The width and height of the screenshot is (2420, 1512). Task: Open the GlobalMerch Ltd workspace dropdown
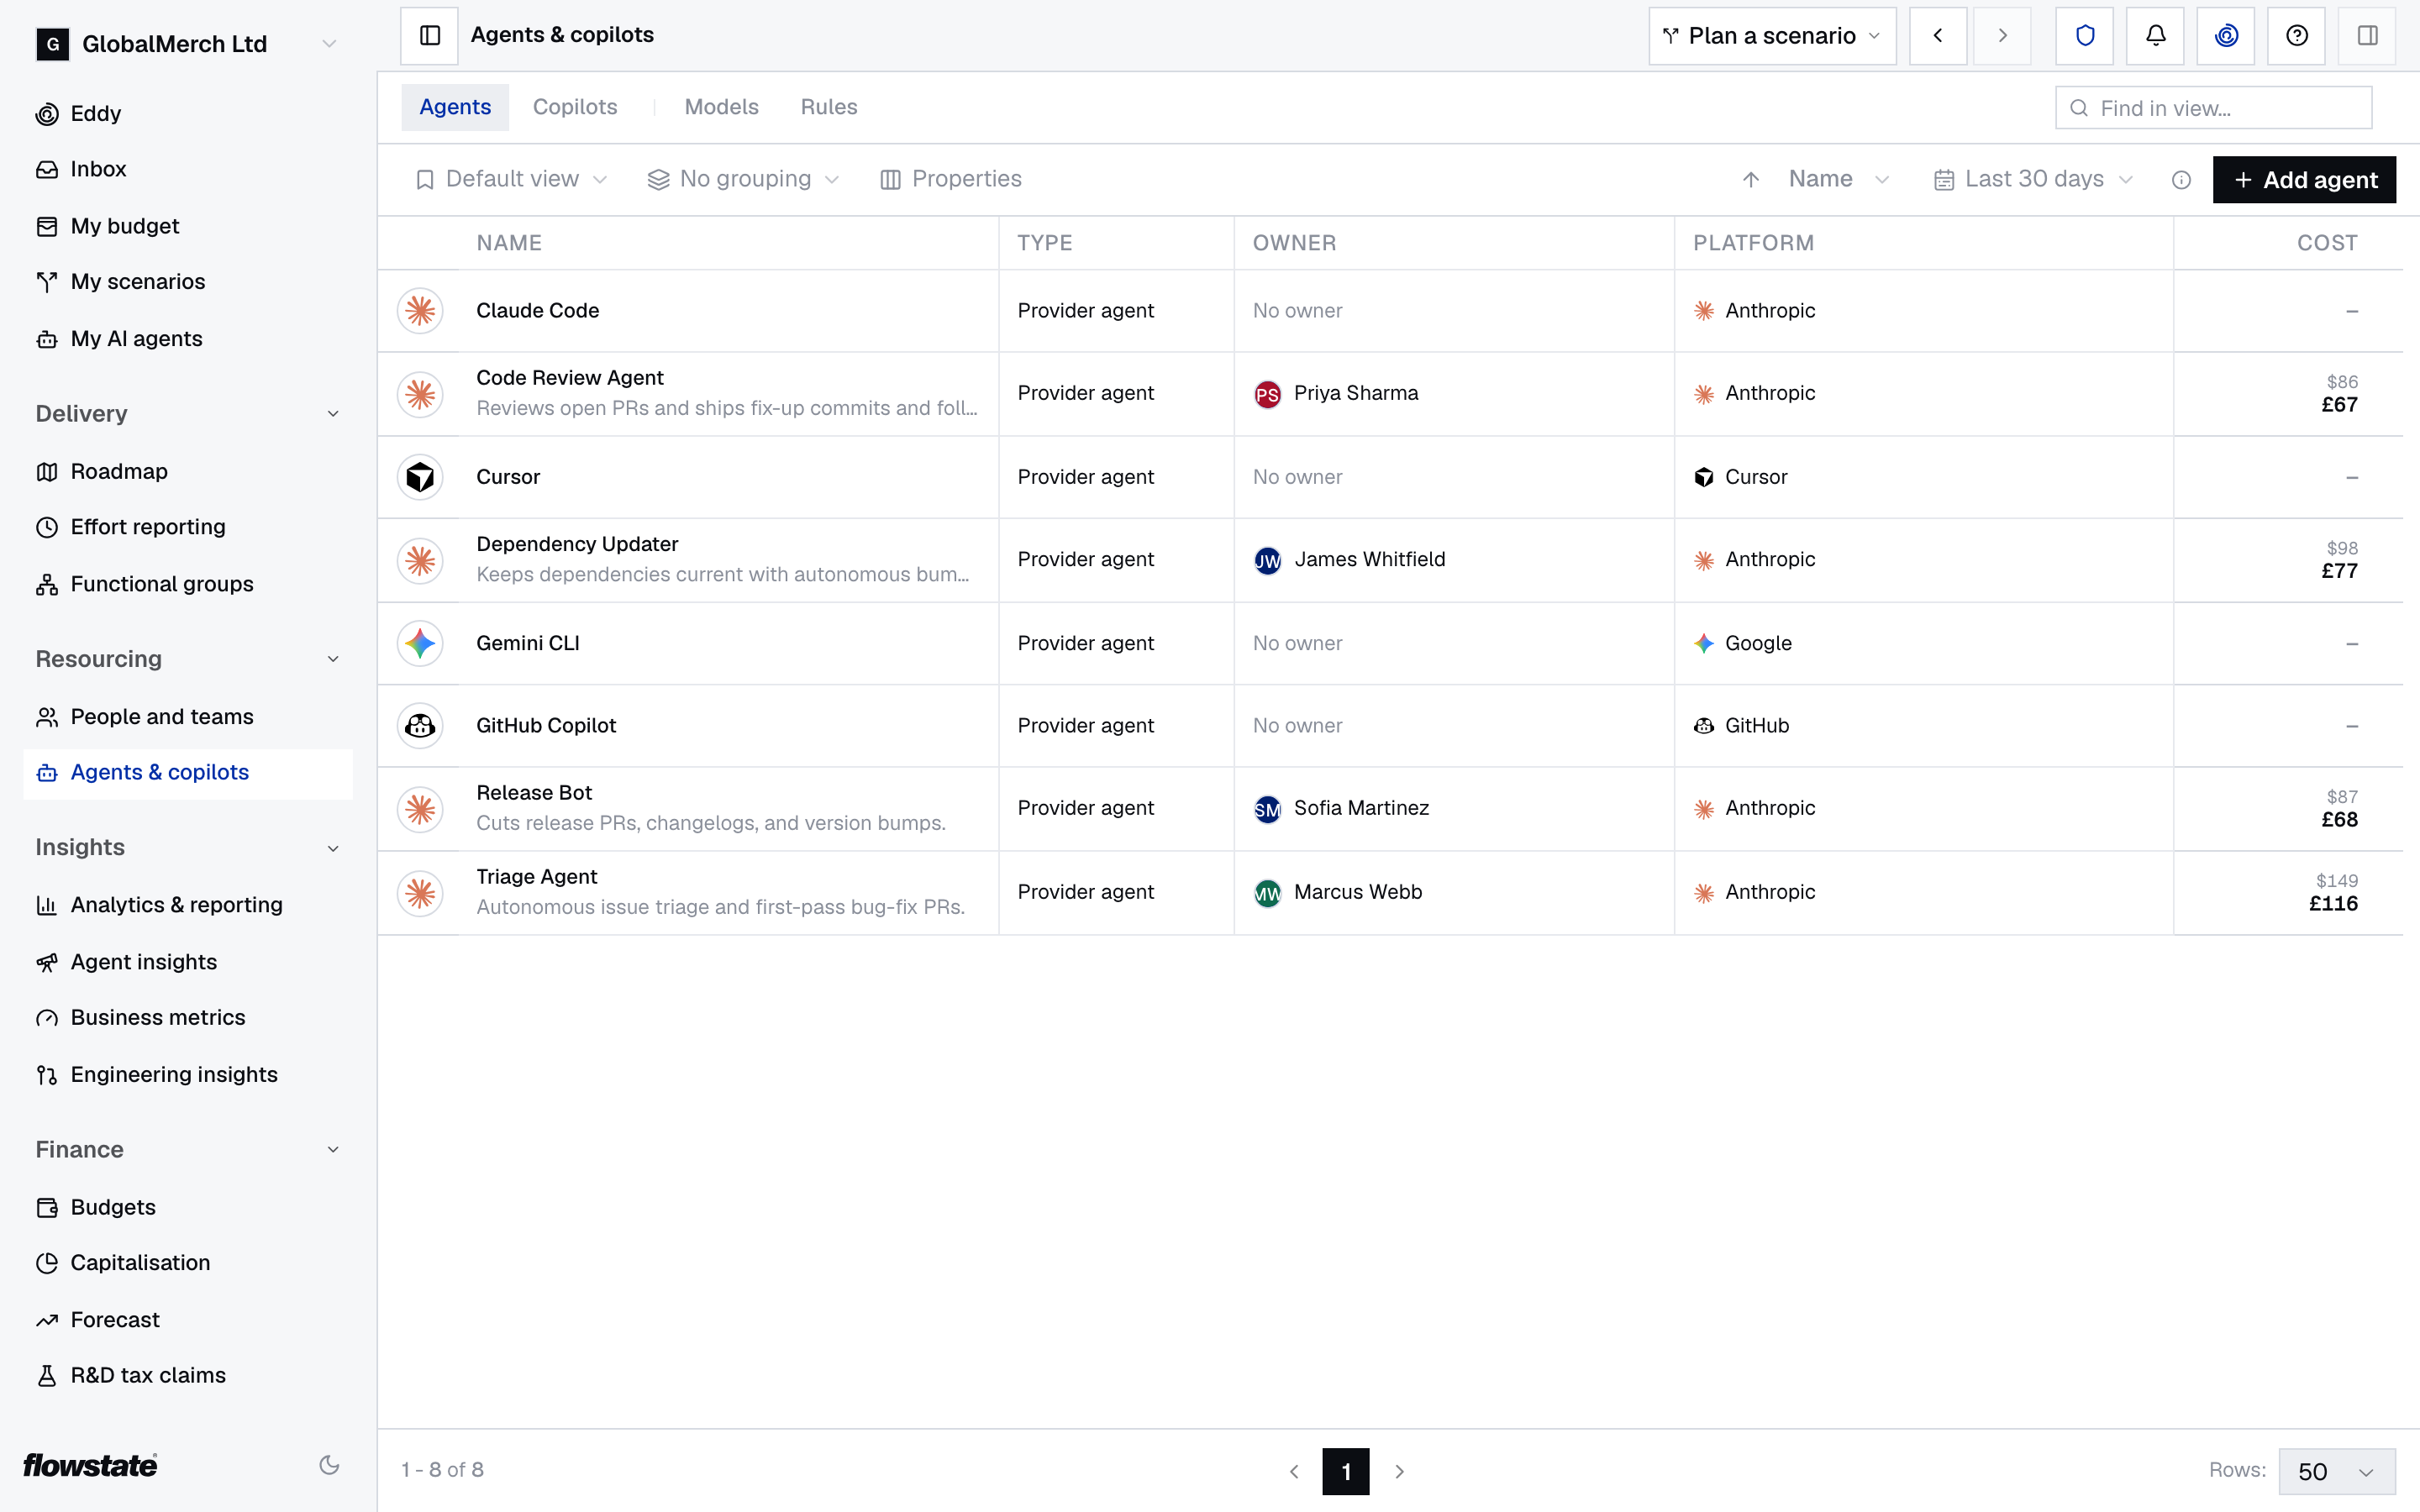[188, 44]
